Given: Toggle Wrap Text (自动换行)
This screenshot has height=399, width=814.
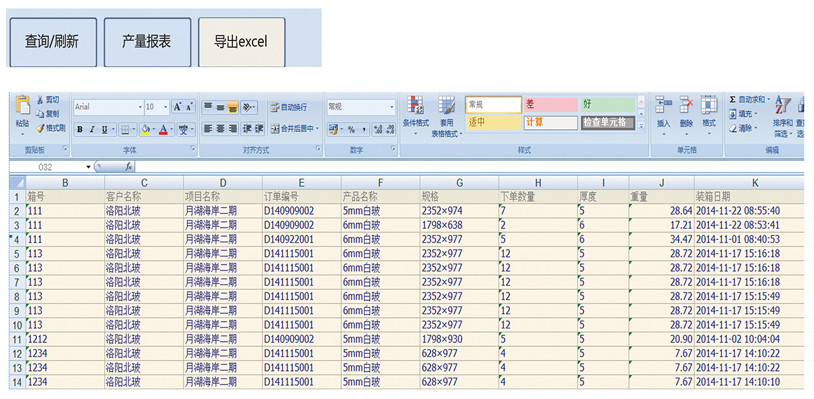Looking at the screenshot, I should click(289, 107).
